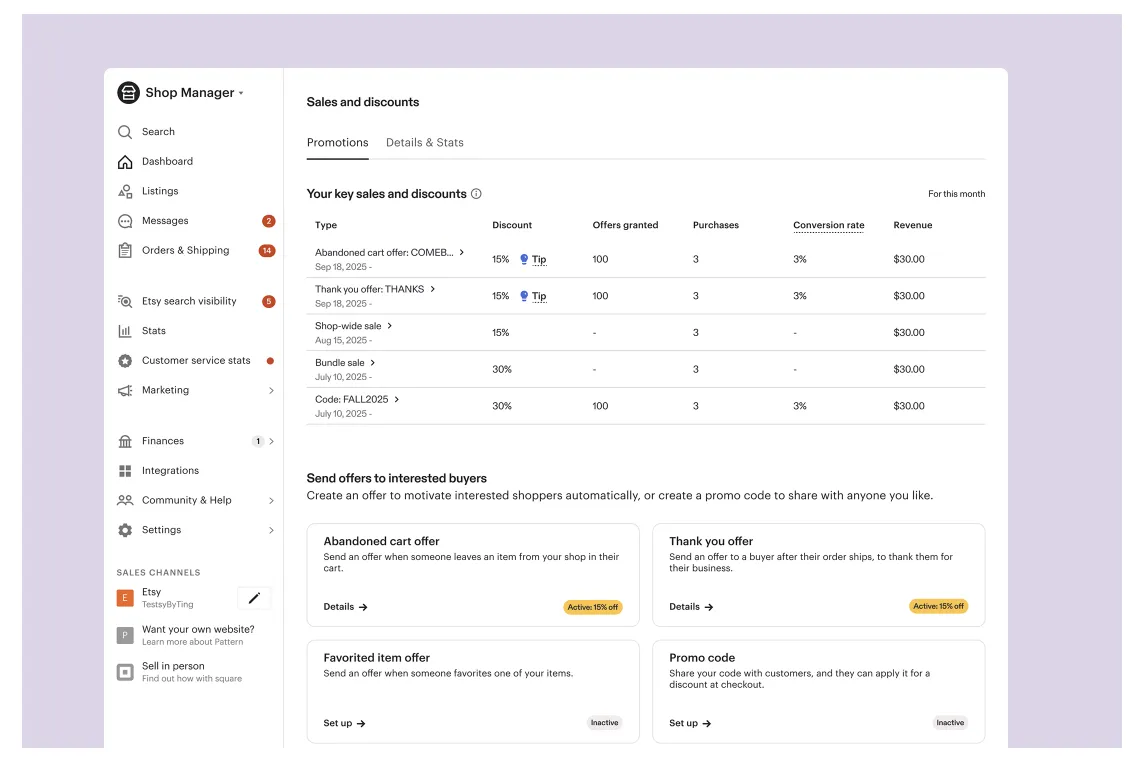
Task: Click the Conversion rate column header
Action: tap(828, 226)
